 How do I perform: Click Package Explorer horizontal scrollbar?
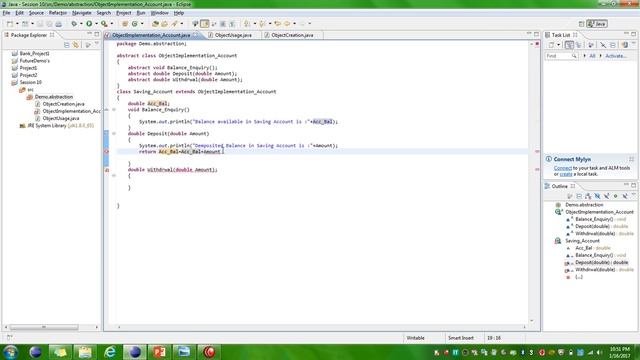pos(44,327)
